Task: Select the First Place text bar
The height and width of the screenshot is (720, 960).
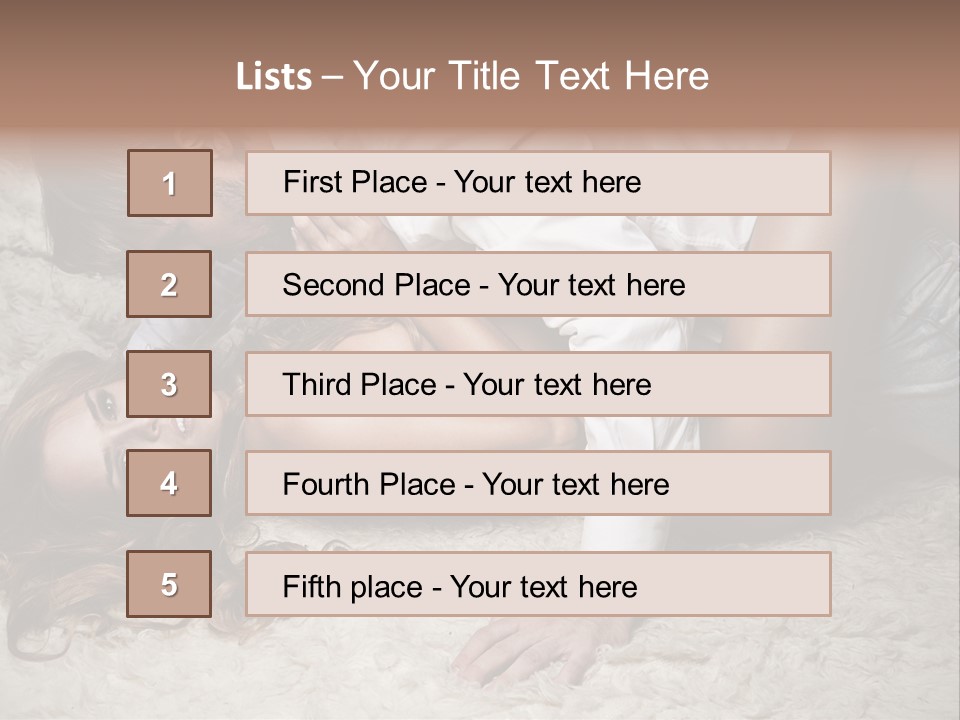Action: point(538,183)
